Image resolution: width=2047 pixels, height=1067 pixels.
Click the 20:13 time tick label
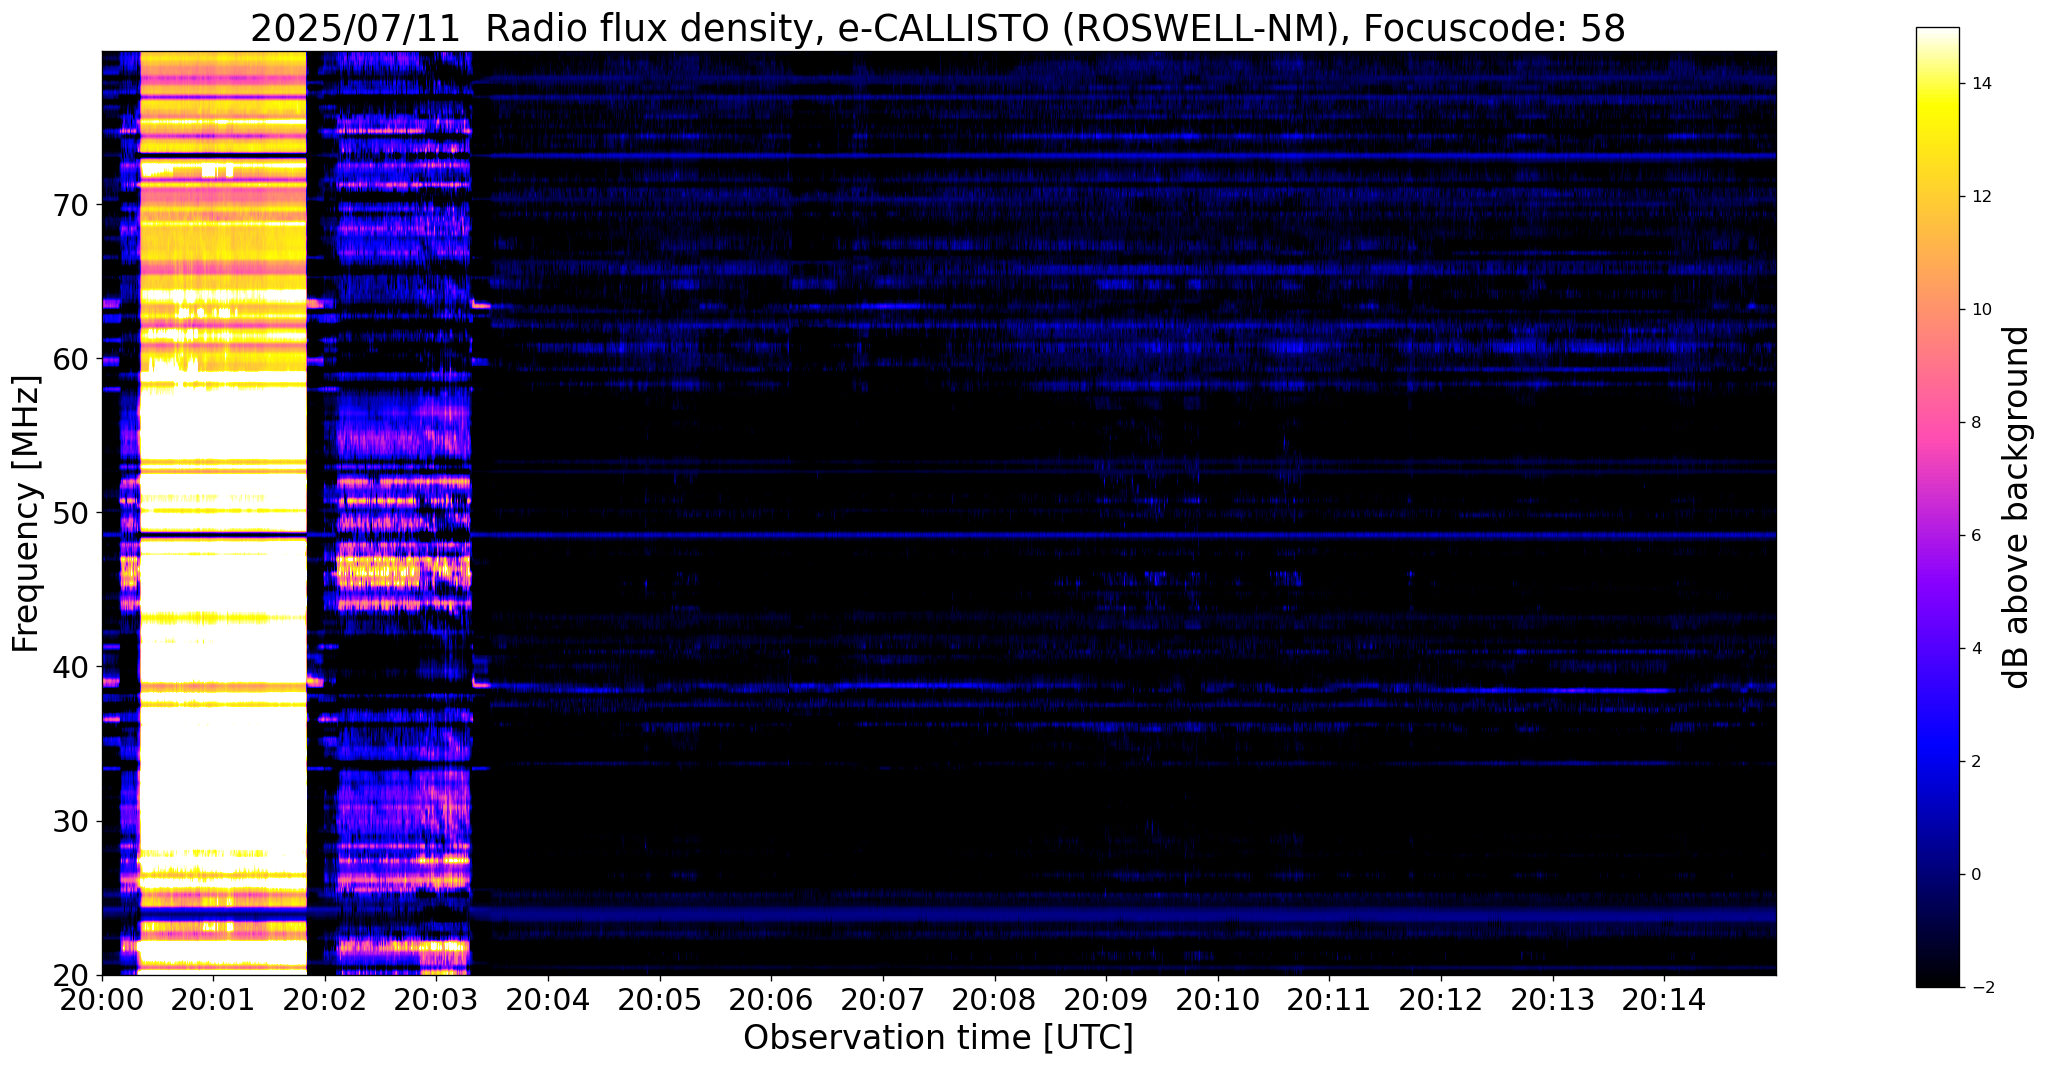(x=1553, y=1000)
